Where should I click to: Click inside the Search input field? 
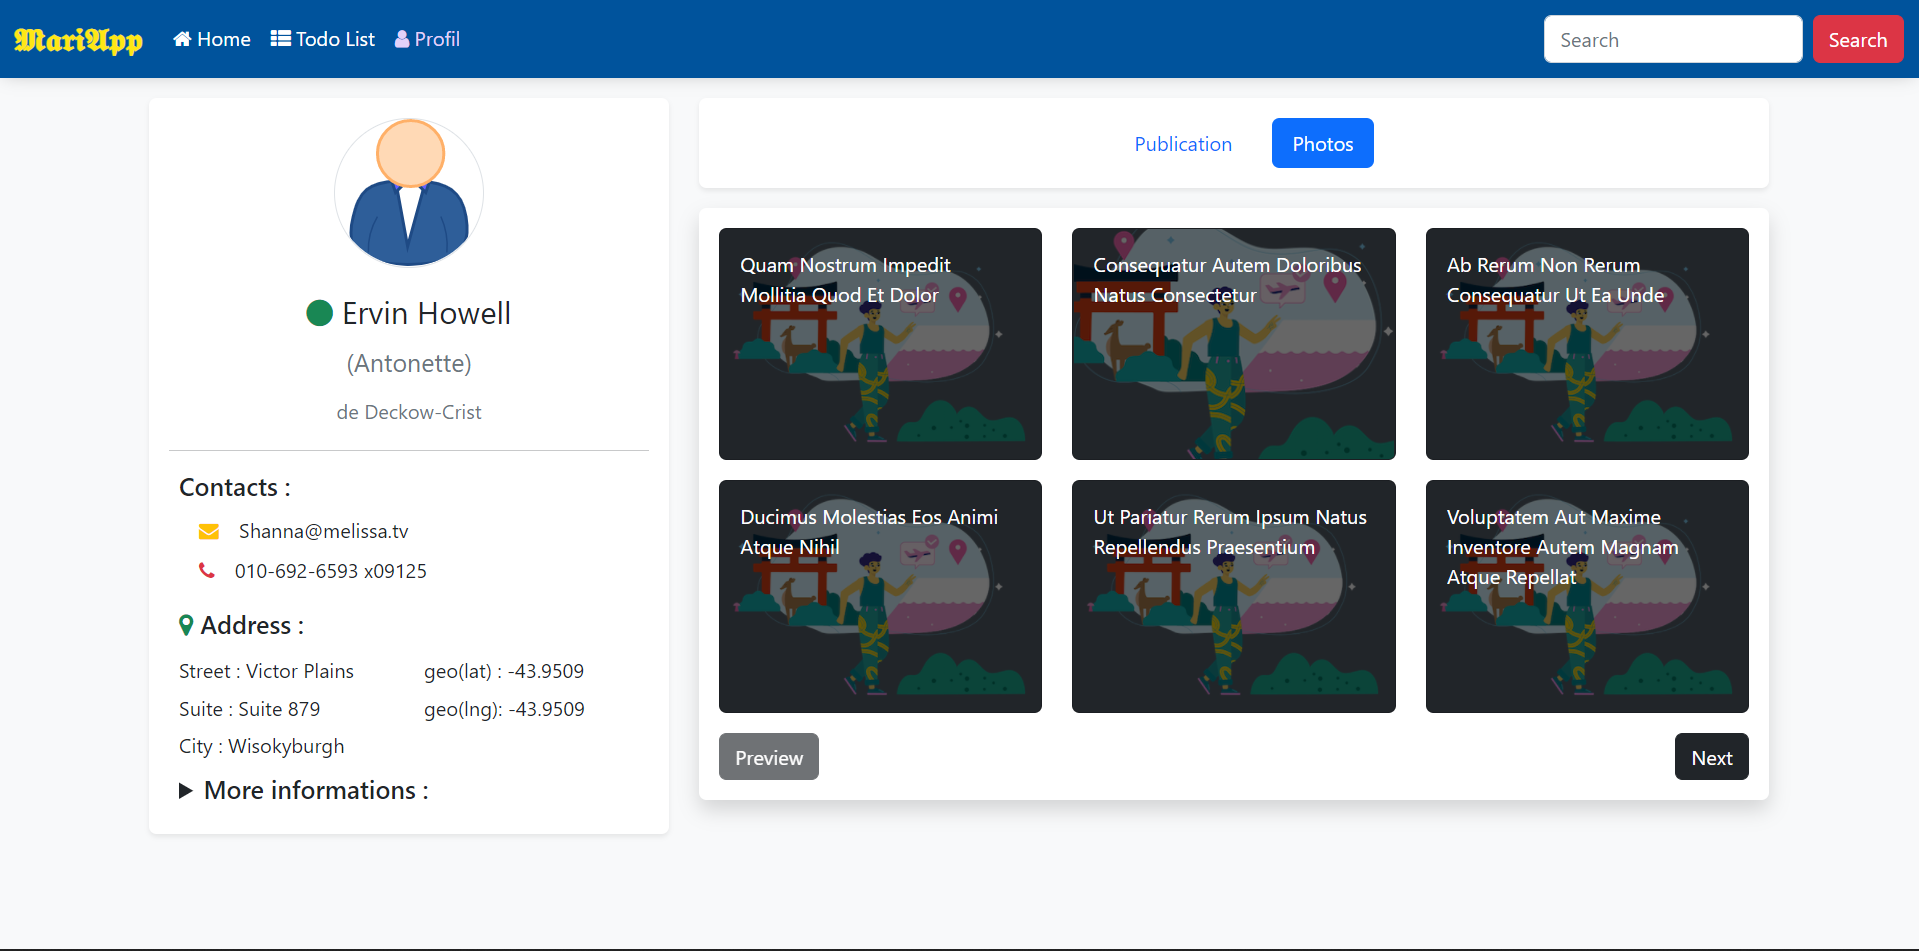coord(1672,39)
